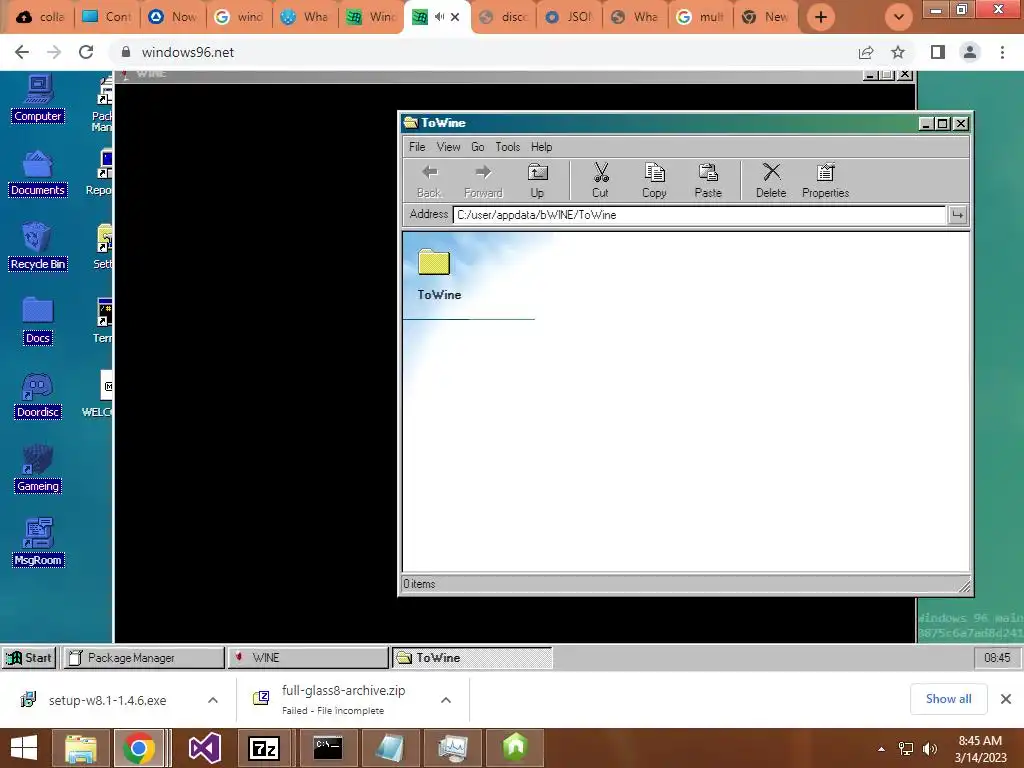Switch to the 'JSO' tab
This screenshot has height=768, width=1024.
(569, 17)
